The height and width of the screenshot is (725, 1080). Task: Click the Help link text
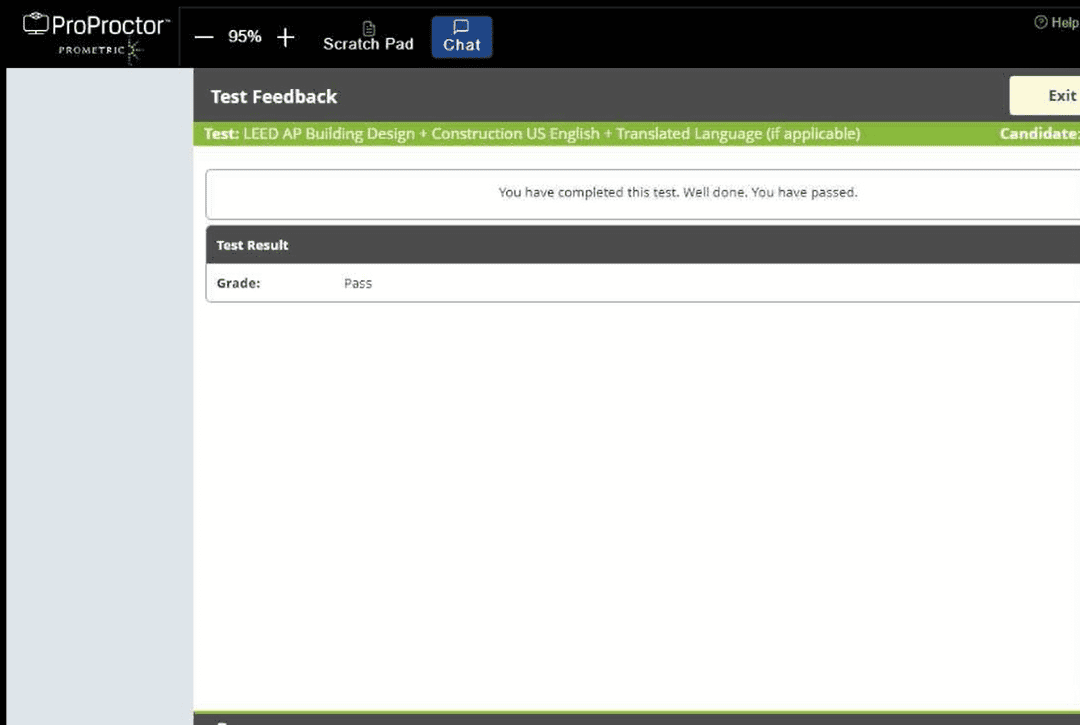click(x=1064, y=23)
